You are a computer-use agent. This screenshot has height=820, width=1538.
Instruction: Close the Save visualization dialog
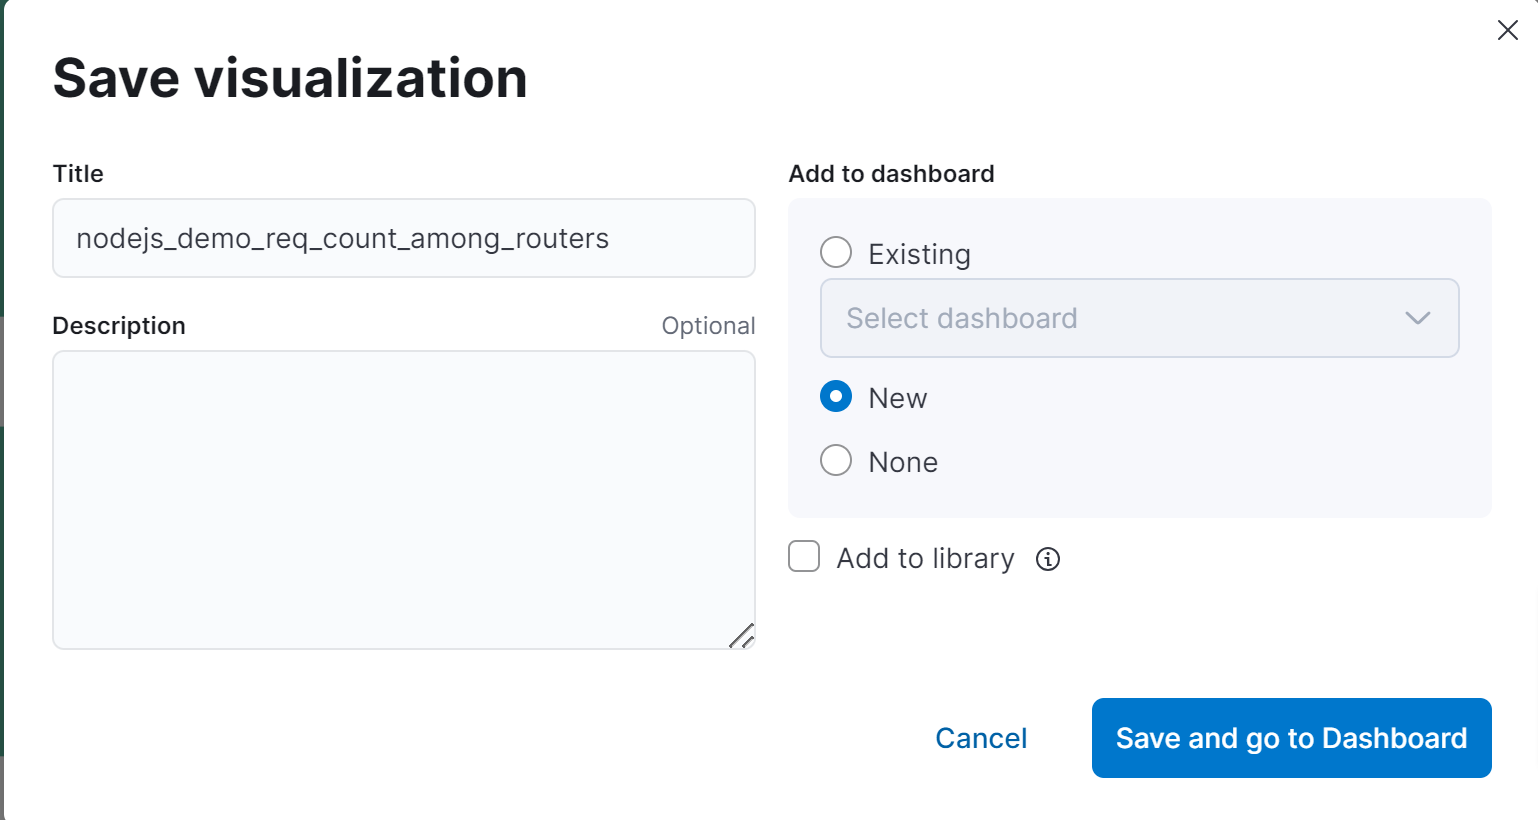(x=1507, y=30)
